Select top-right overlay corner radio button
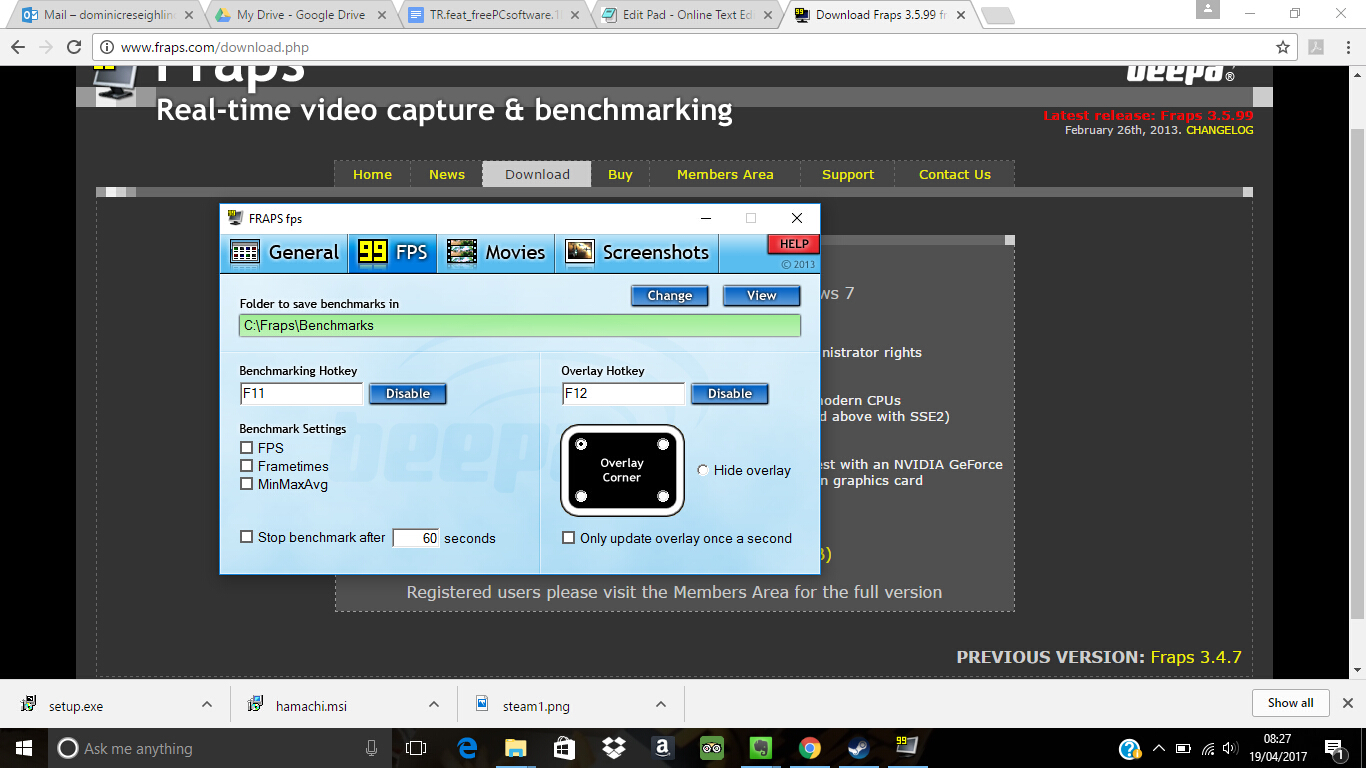The height and width of the screenshot is (768, 1366). [663, 444]
